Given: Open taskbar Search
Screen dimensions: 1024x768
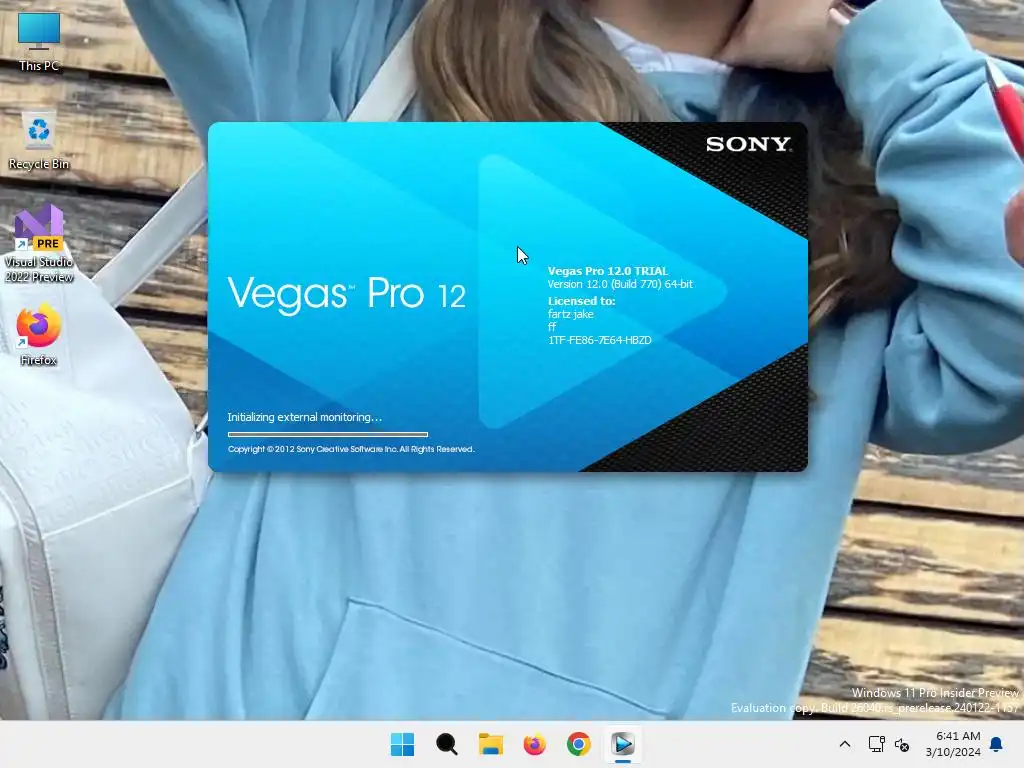Looking at the screenshot, I should point(447,744).
